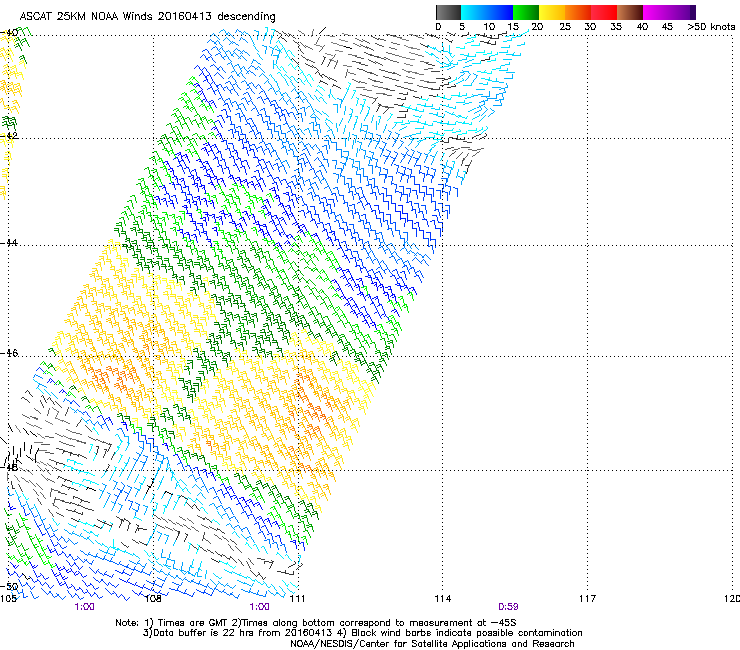
Task: Click the '108' longitude axis label
Action: point(153,599)
